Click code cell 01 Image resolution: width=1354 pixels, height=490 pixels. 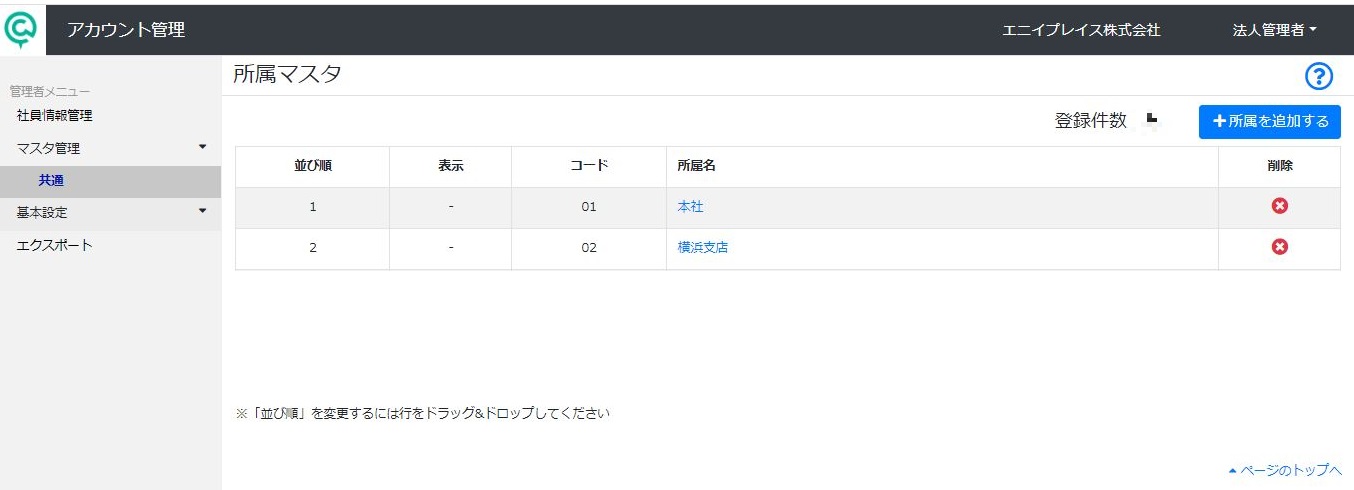pyautogui.click(x=588, y=207)
